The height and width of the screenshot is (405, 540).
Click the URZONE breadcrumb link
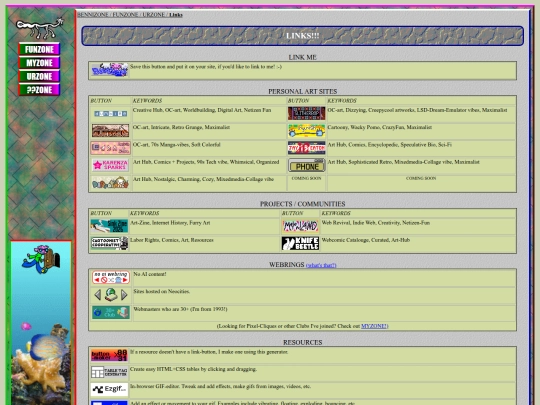pyautogui.click(x=154, y=14)
